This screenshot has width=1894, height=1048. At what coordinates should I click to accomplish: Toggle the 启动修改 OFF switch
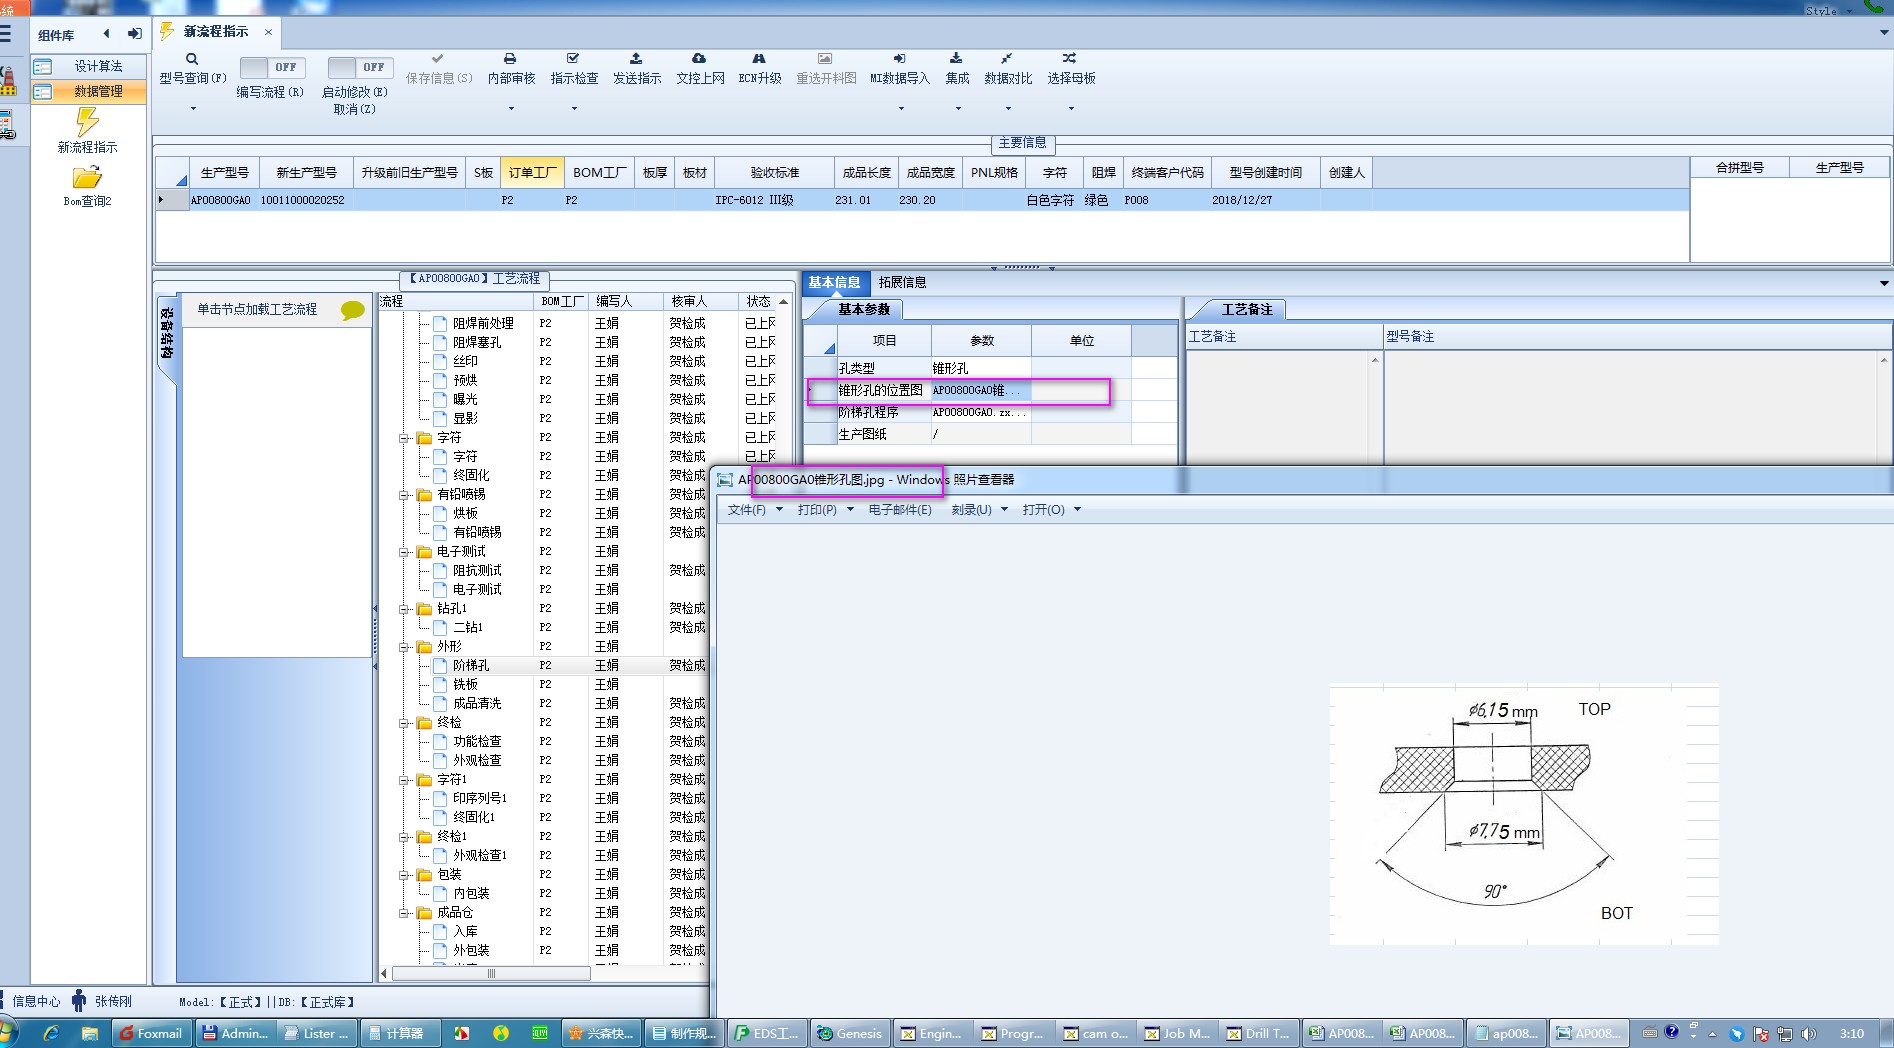pyautogui.click(x=359, y=68)
